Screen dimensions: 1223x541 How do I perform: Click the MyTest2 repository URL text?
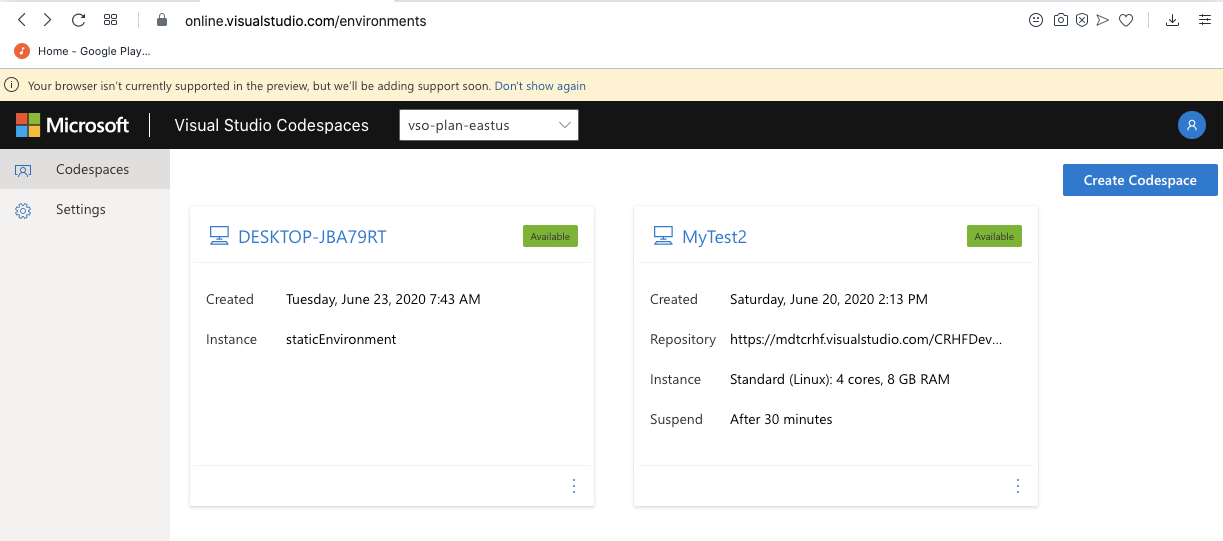pos(866,339)
